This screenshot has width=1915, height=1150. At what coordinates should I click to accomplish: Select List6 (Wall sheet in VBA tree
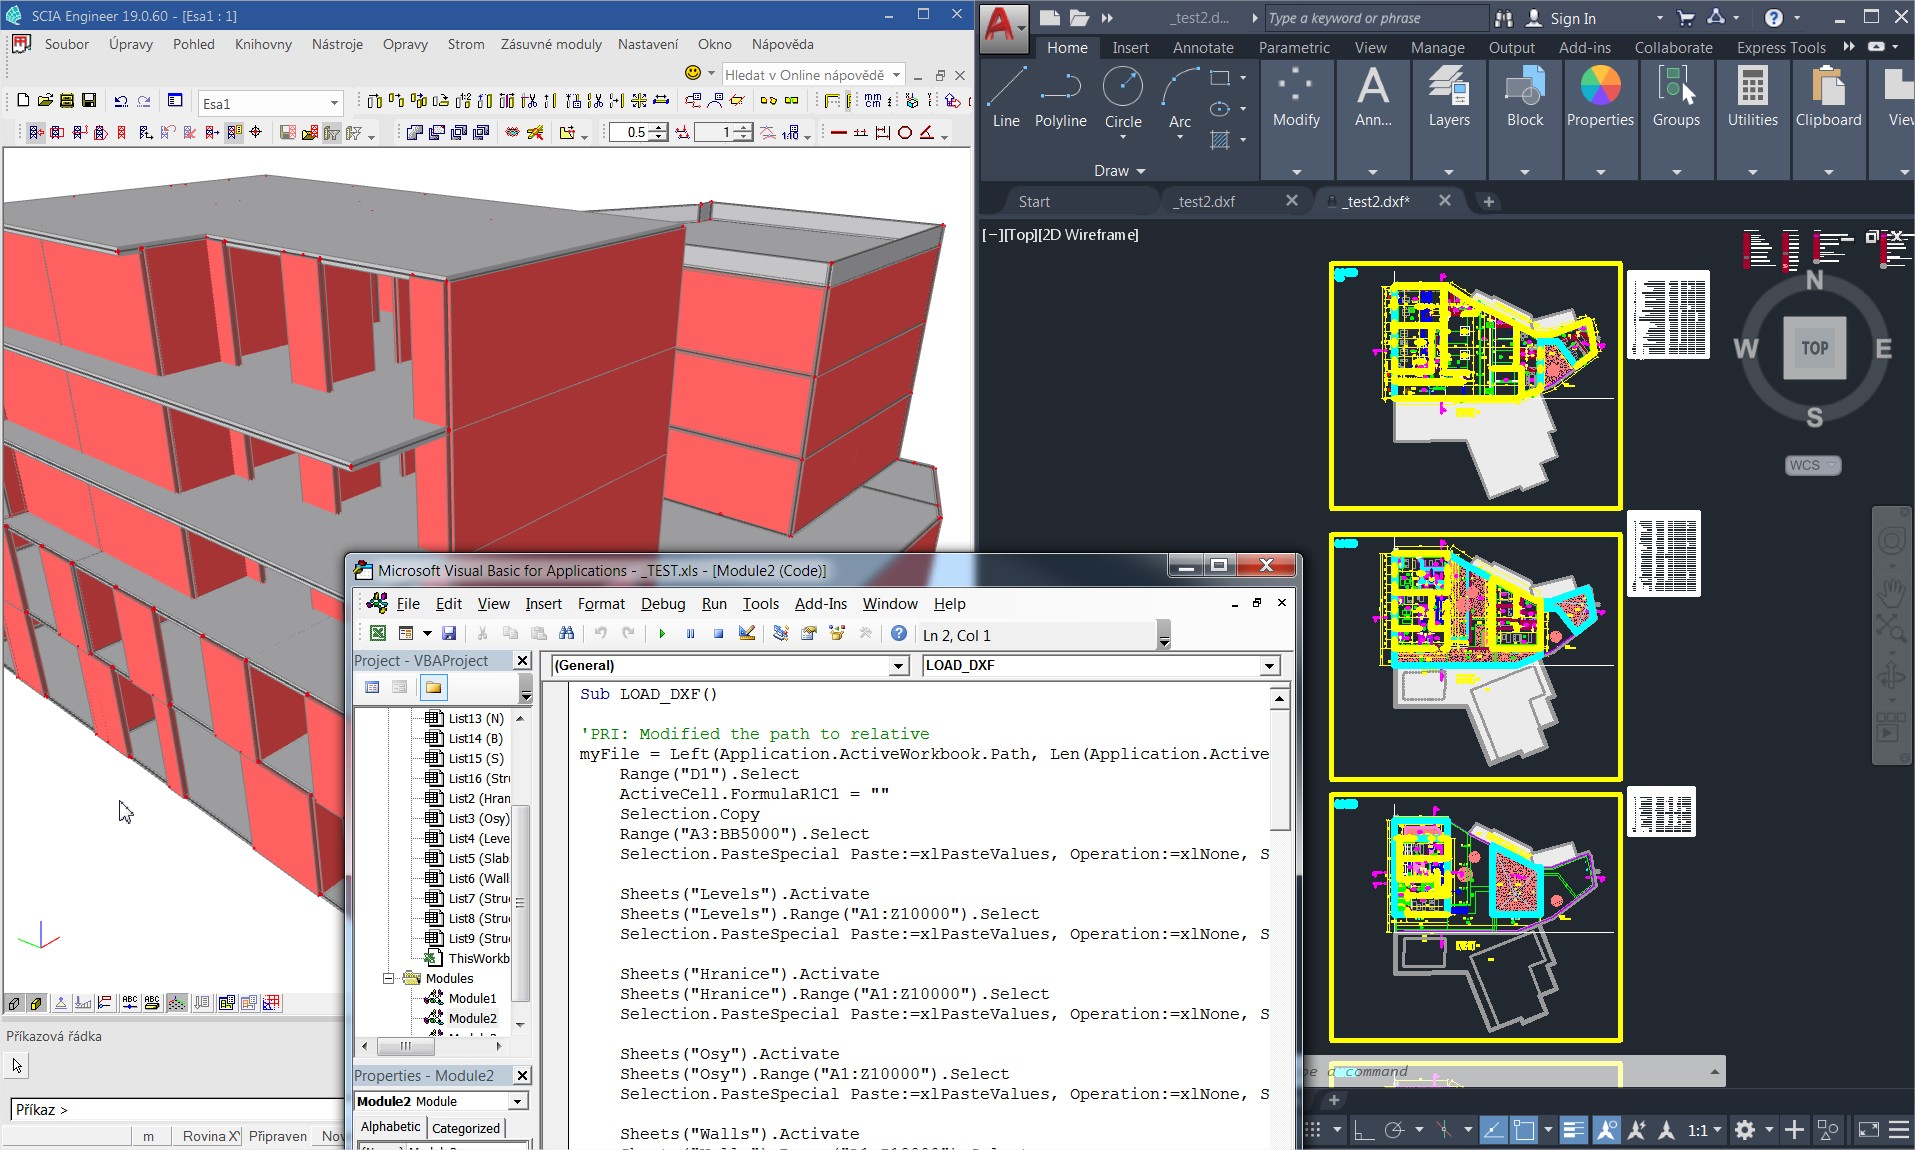(x=479, y=878)
